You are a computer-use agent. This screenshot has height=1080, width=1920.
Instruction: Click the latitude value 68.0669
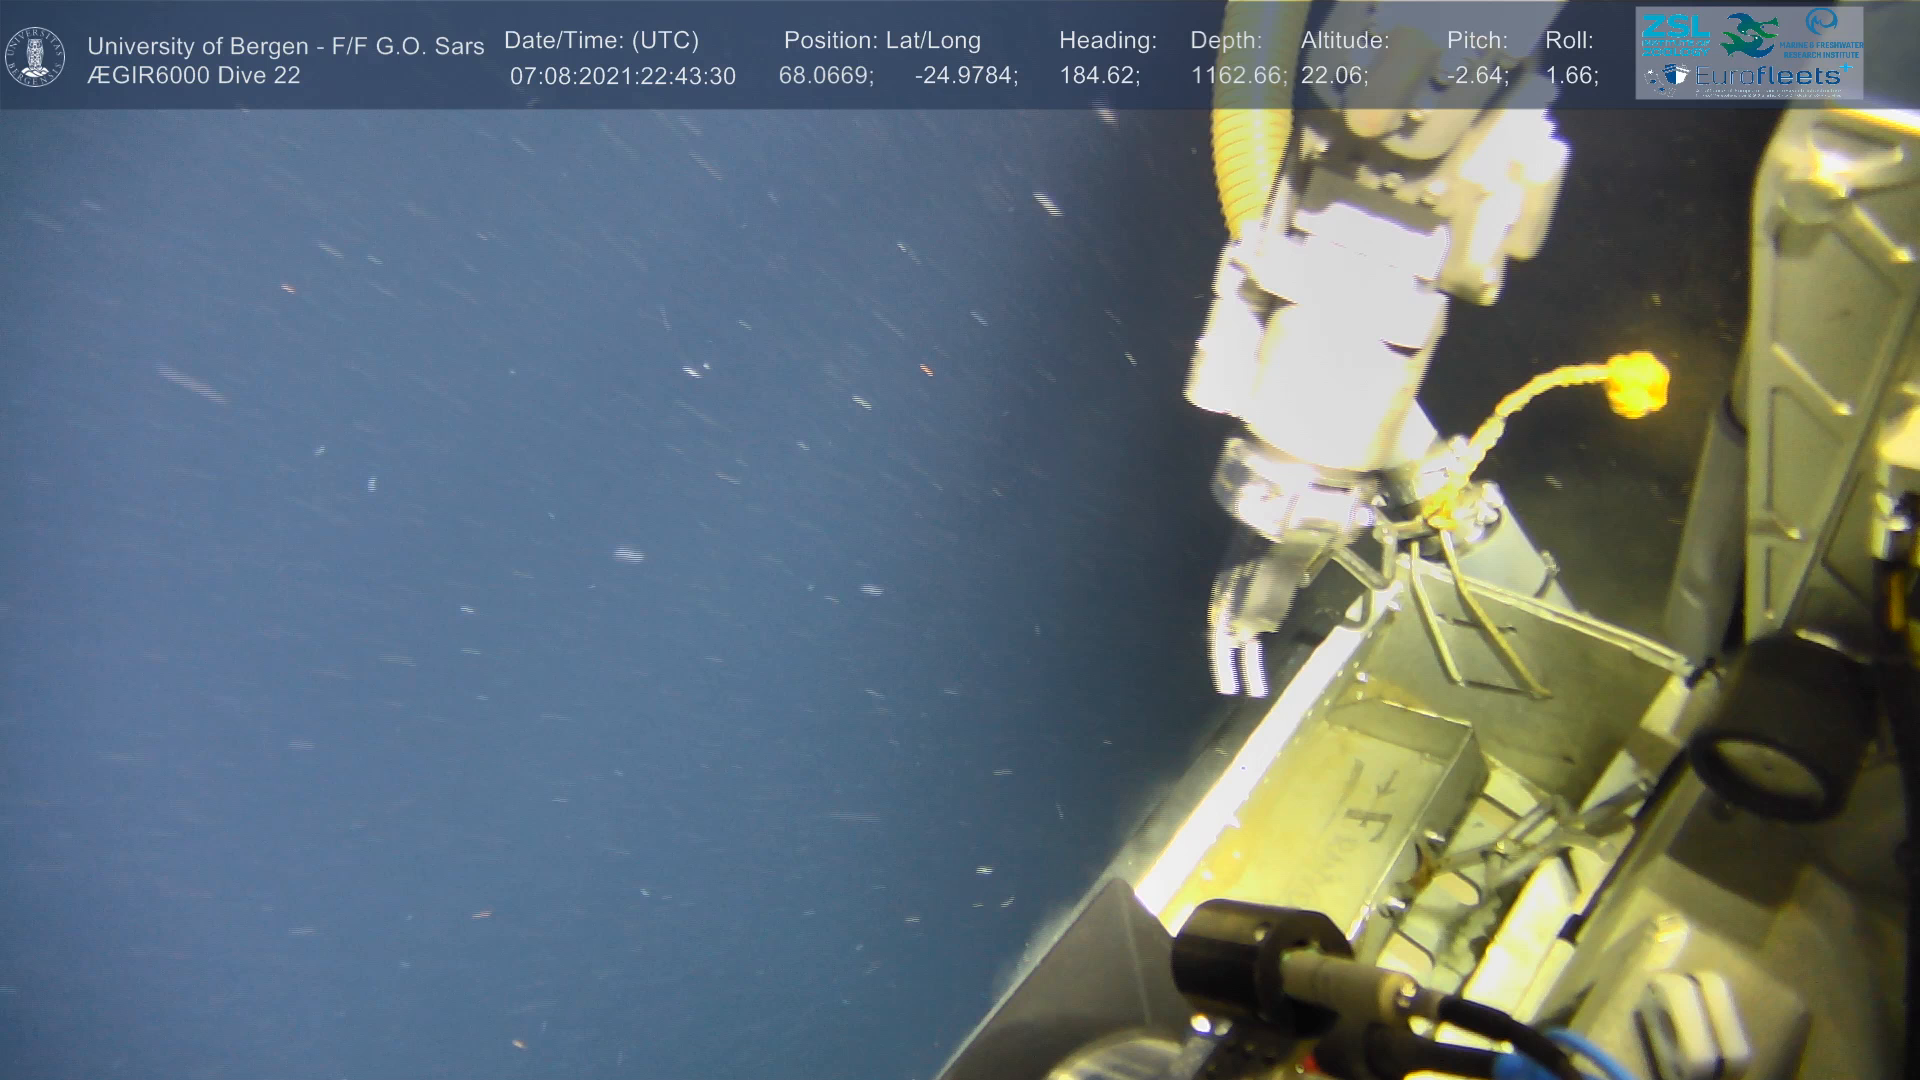(x=825, y=76)
